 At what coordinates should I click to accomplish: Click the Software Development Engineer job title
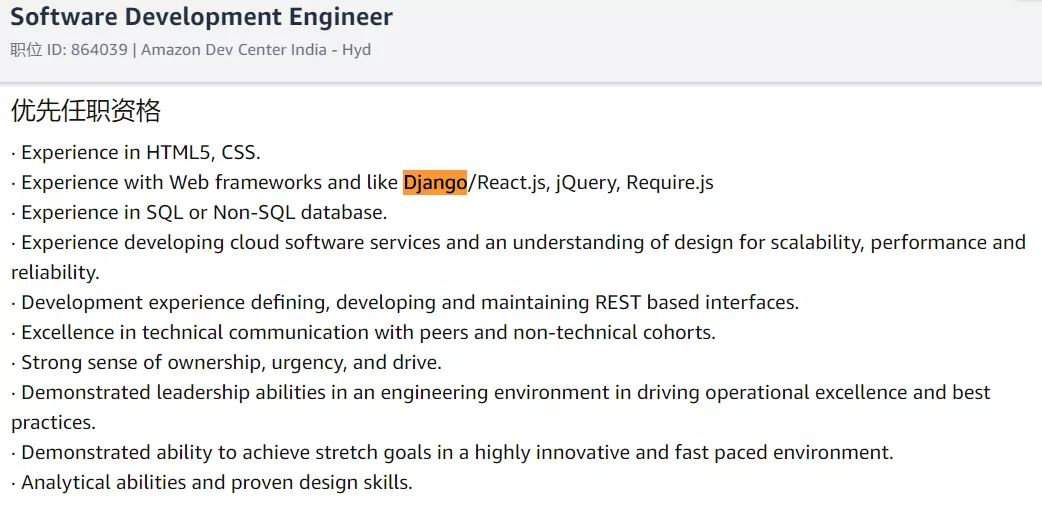click(201, 17)
